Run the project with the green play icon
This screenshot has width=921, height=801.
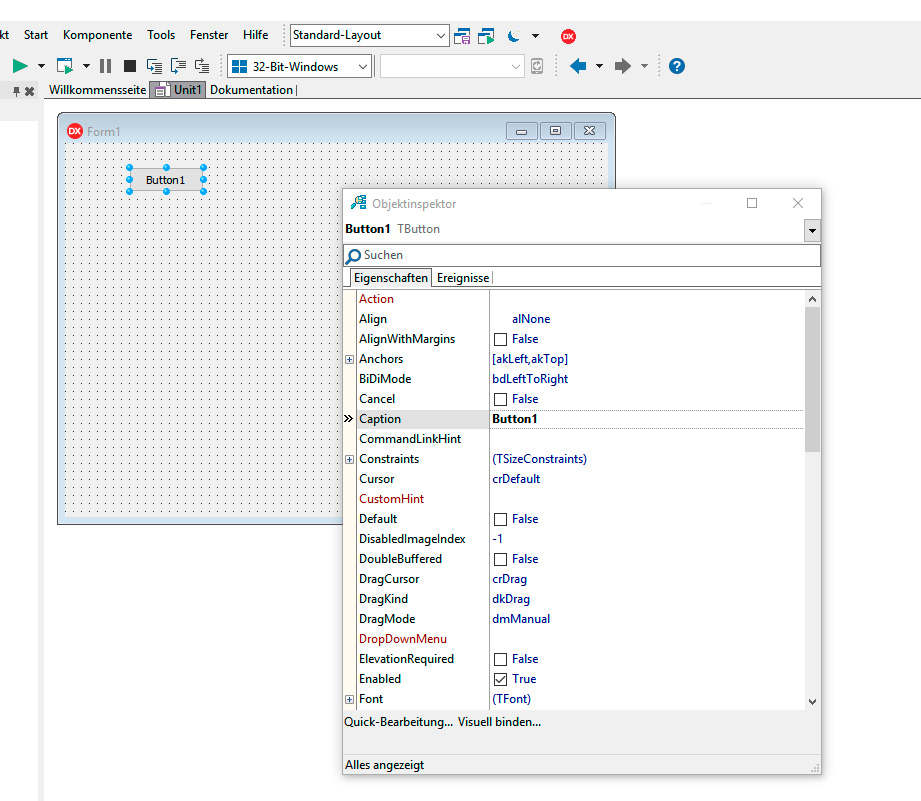[20, 66]
